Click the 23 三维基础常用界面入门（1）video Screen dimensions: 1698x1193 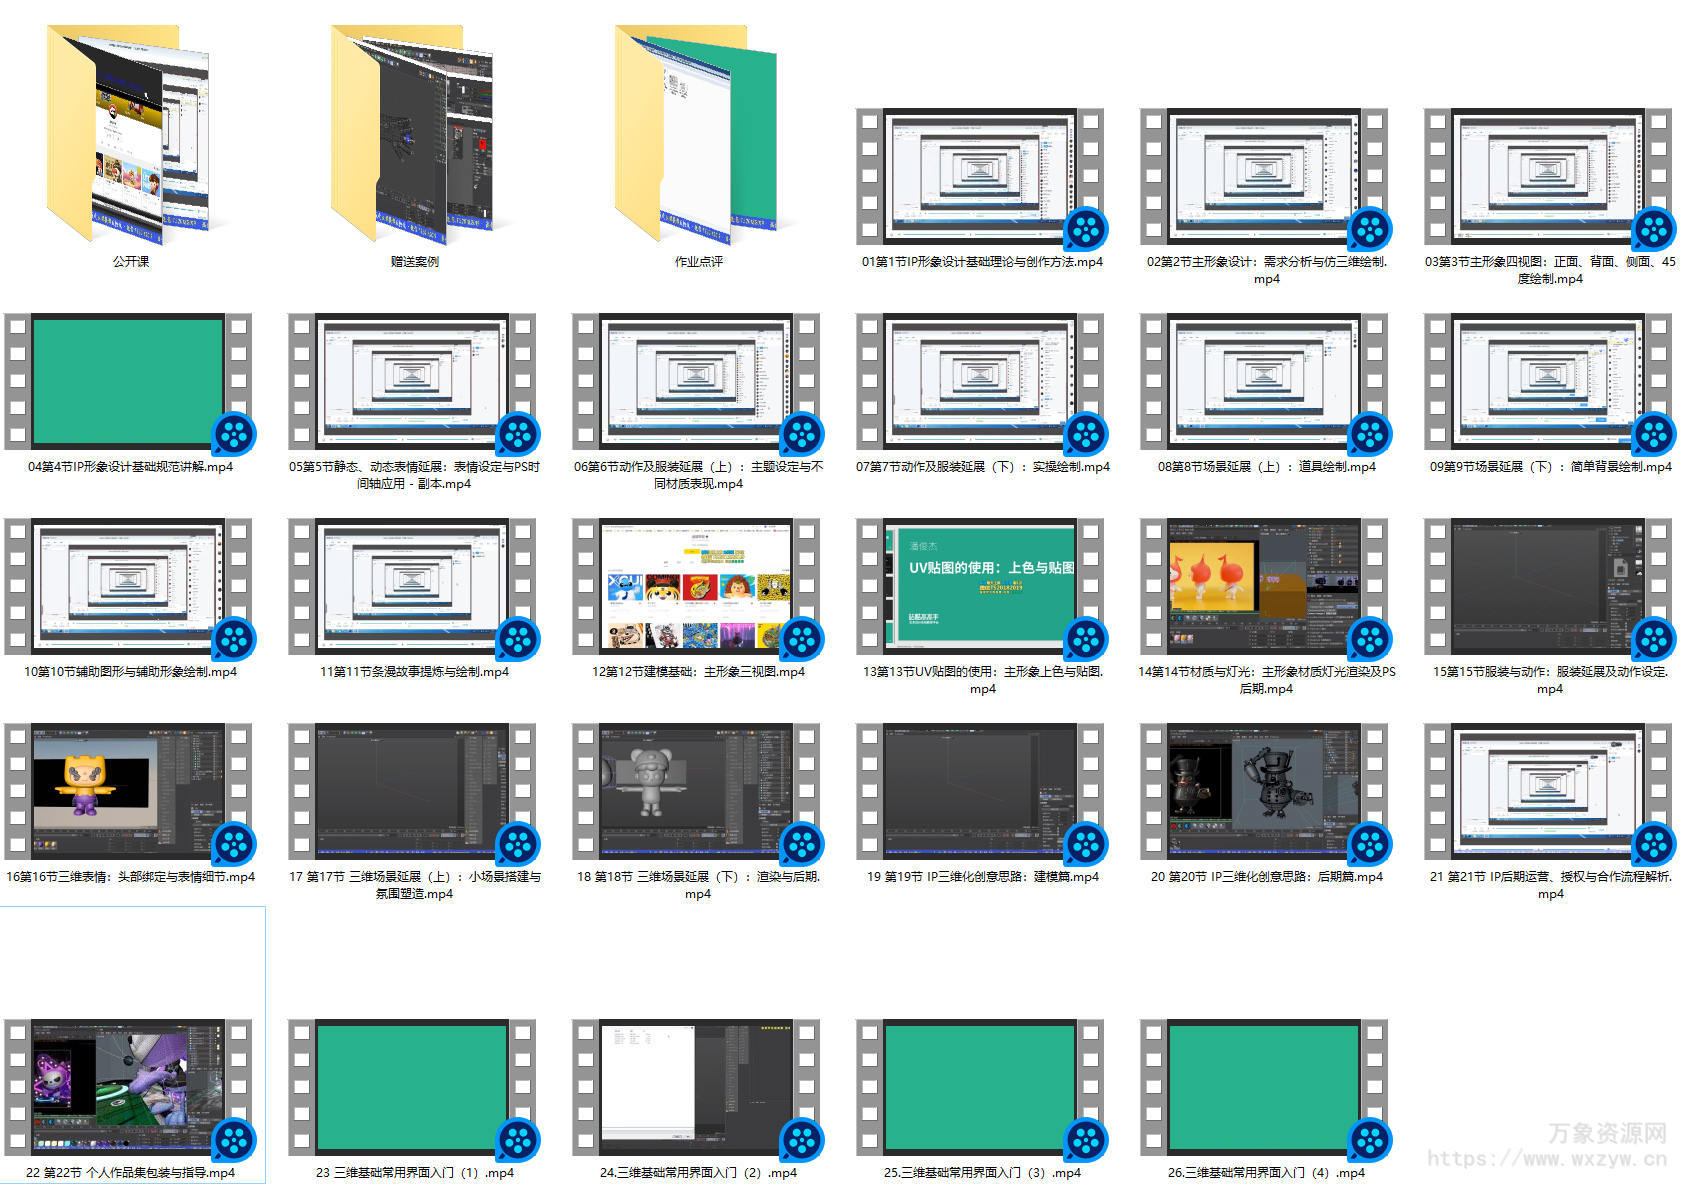[x=412, y=1088]
